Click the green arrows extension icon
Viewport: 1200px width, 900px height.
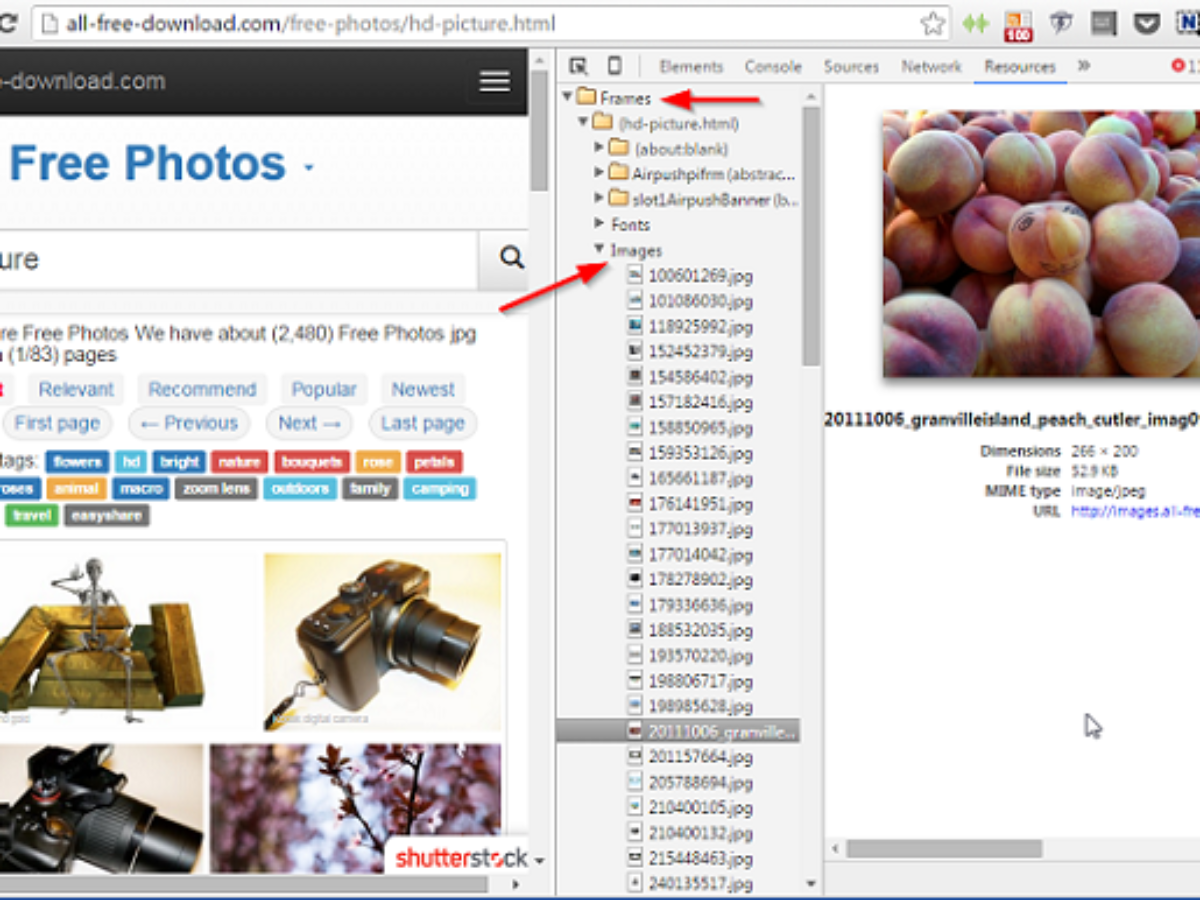click(975, 24)
